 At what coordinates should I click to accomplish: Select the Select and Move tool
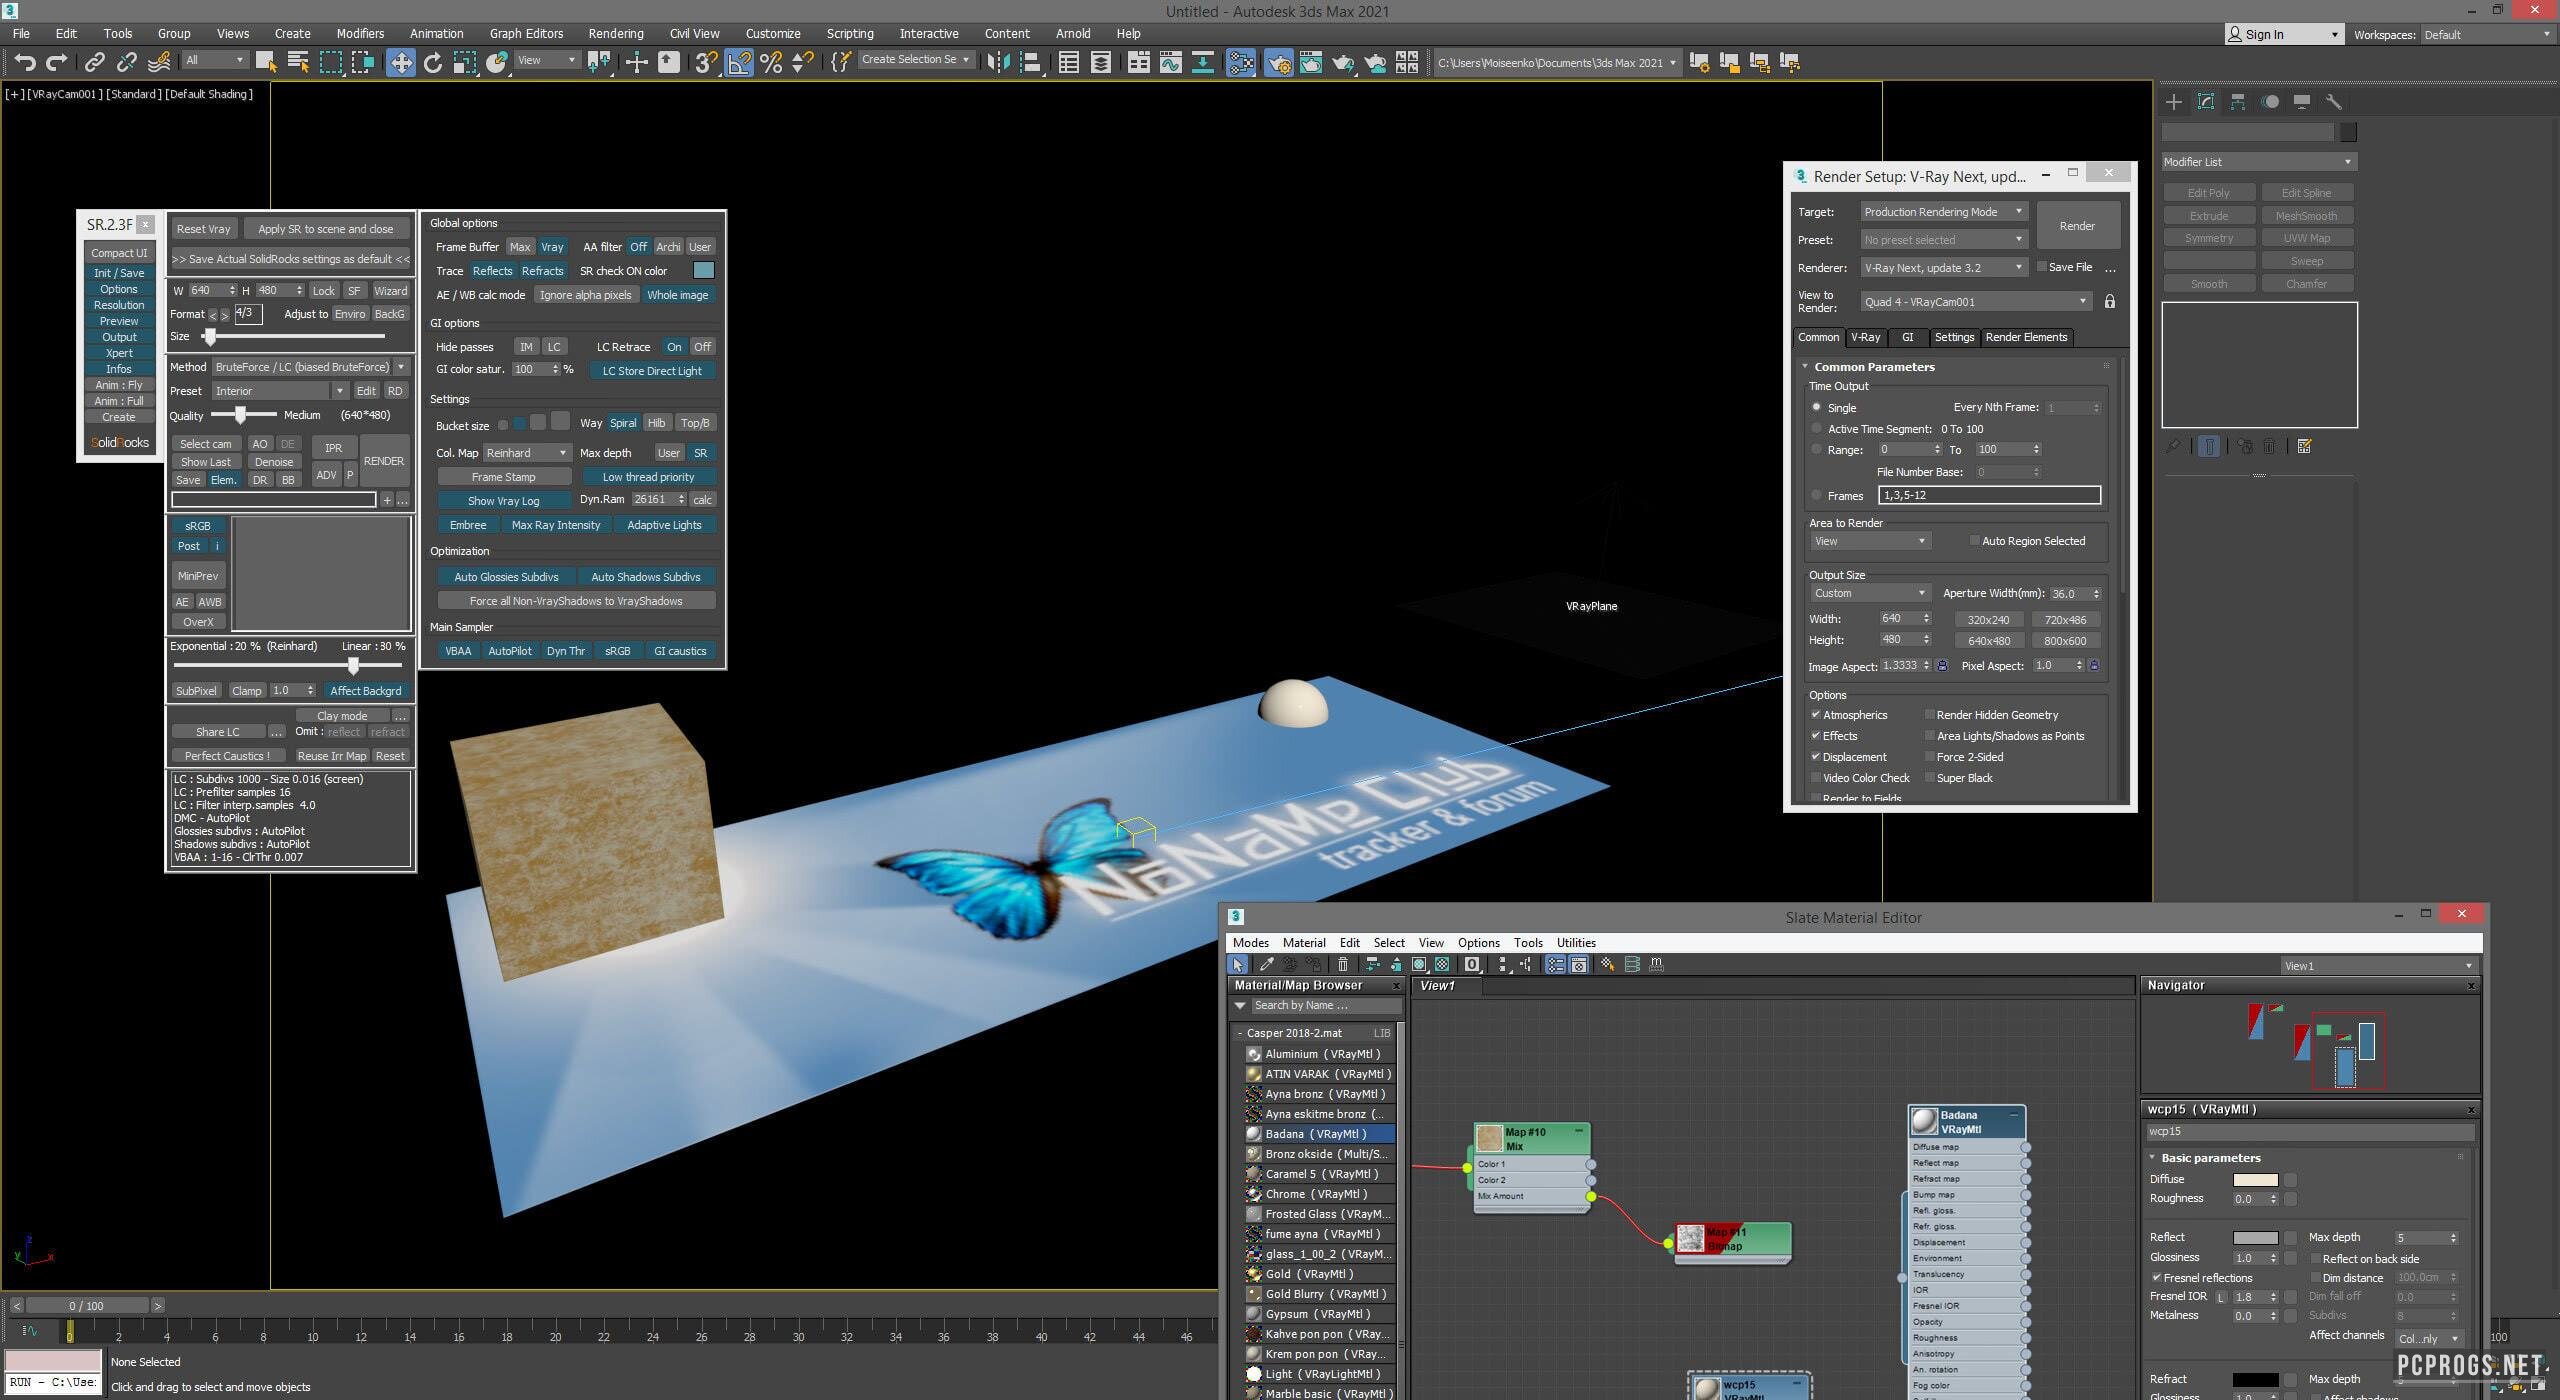[401, 62]
